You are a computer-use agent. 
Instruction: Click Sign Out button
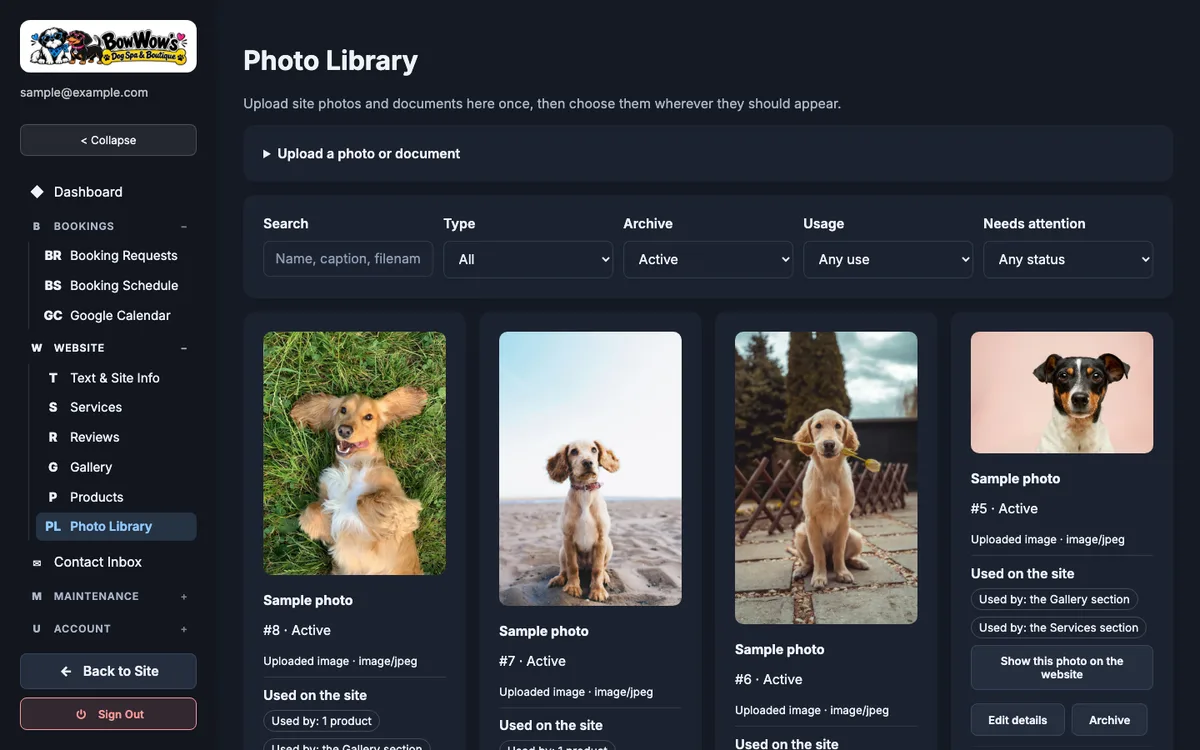[108, 715]
